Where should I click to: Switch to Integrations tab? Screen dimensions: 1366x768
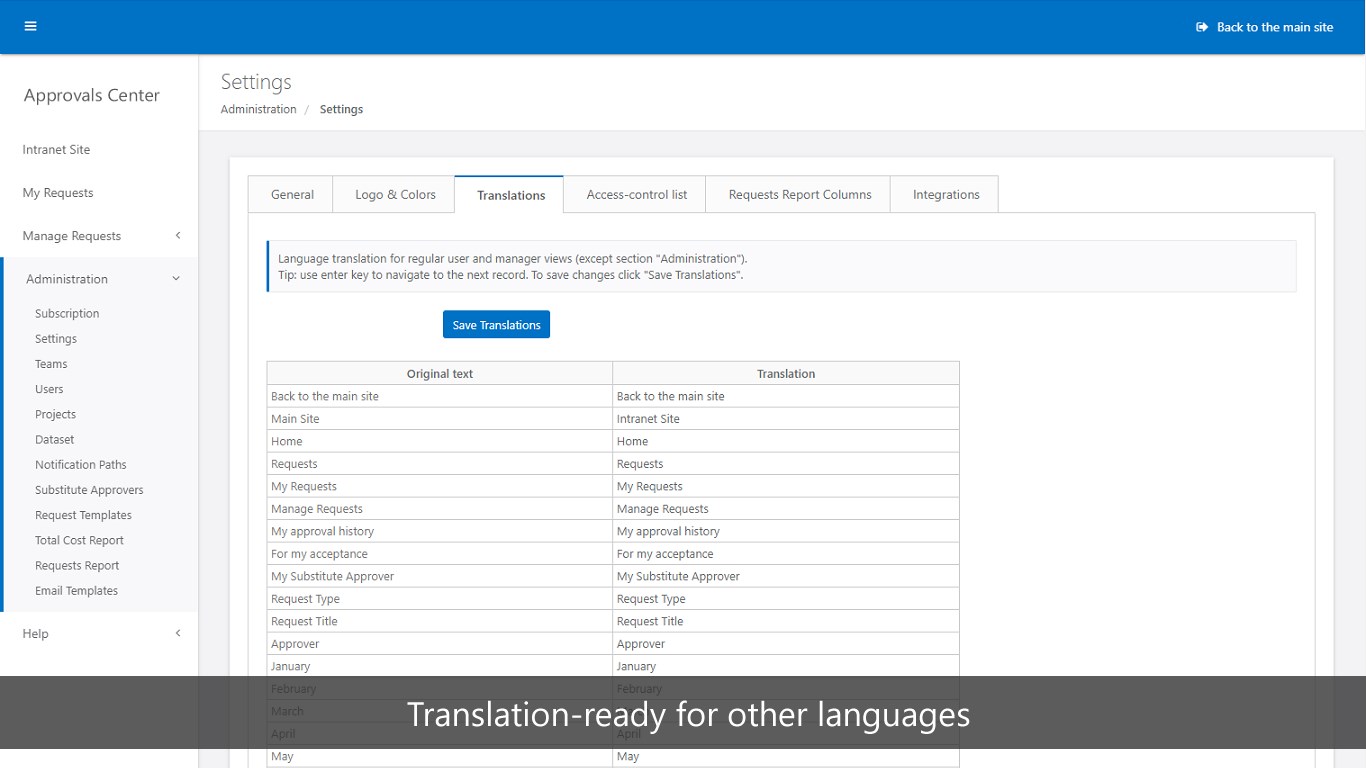[945, 194]
